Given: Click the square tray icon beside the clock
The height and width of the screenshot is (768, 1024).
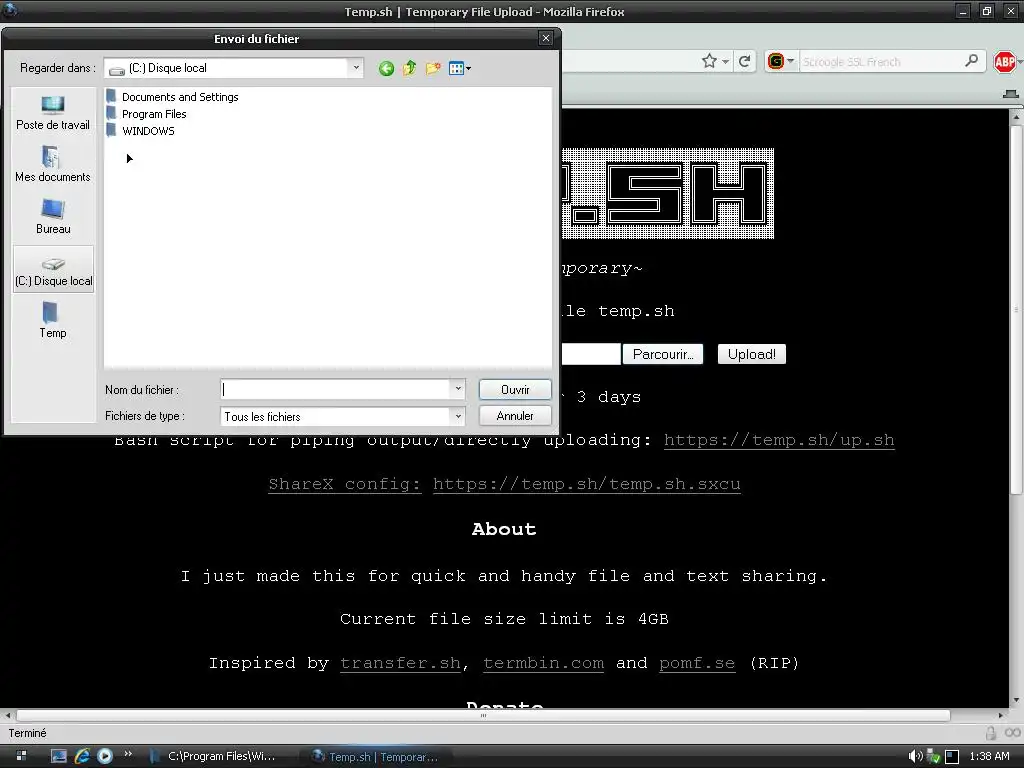Looking at the screenshot, I should coord(952,757).
